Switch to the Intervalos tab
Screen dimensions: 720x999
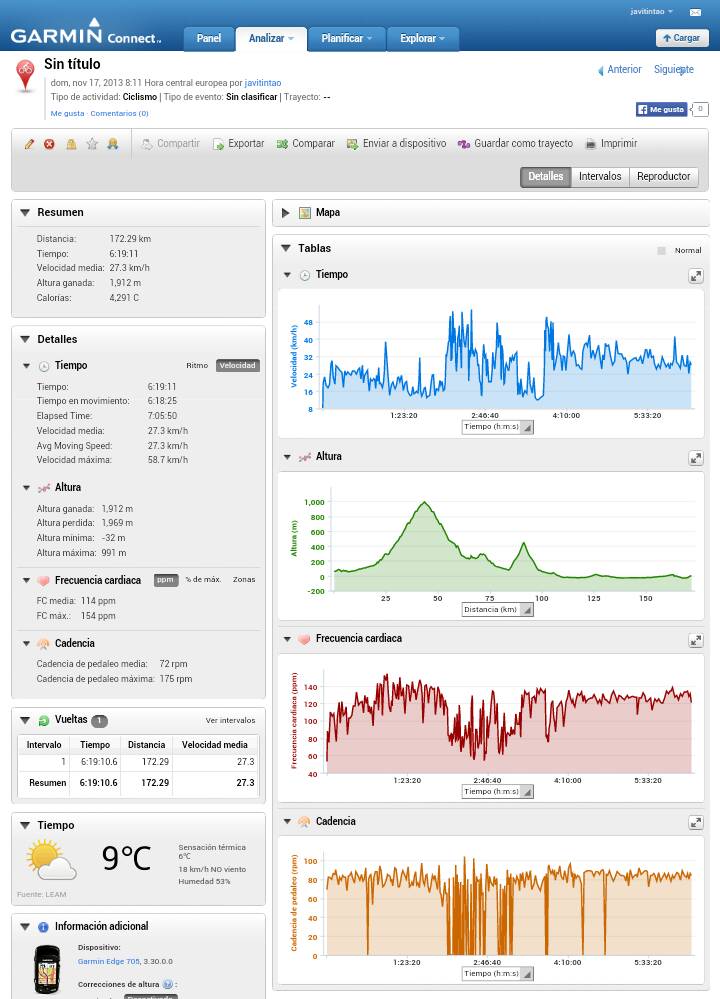tap(600, 177)
